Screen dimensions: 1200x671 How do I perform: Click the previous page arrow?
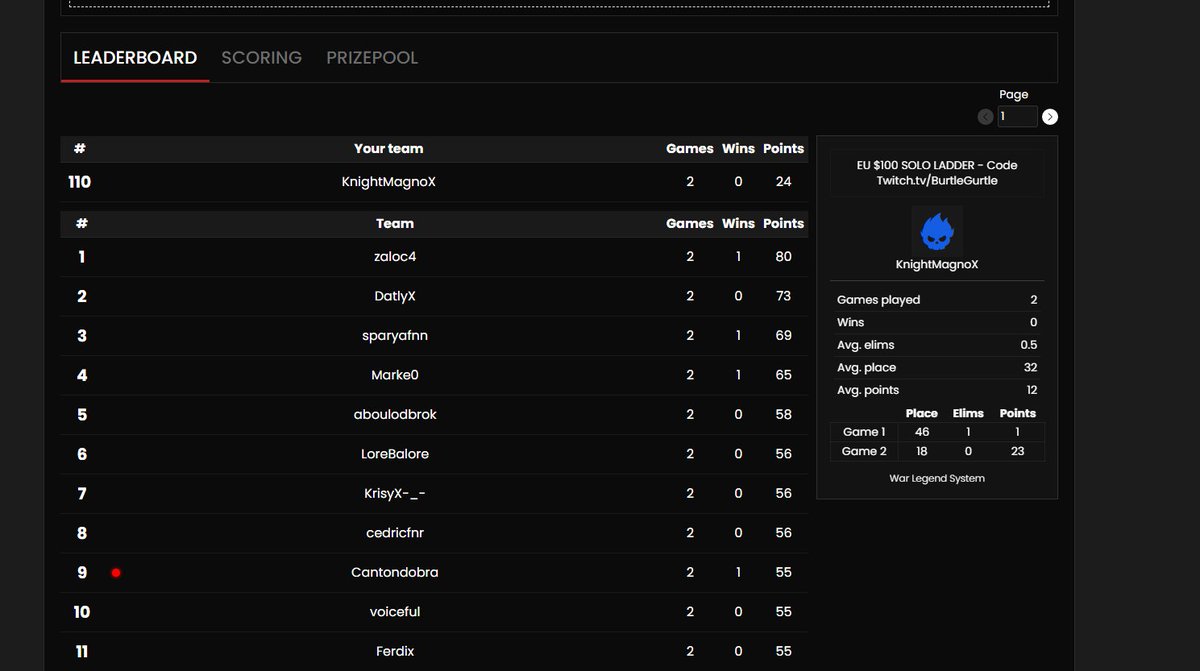(x=984, y=116)
